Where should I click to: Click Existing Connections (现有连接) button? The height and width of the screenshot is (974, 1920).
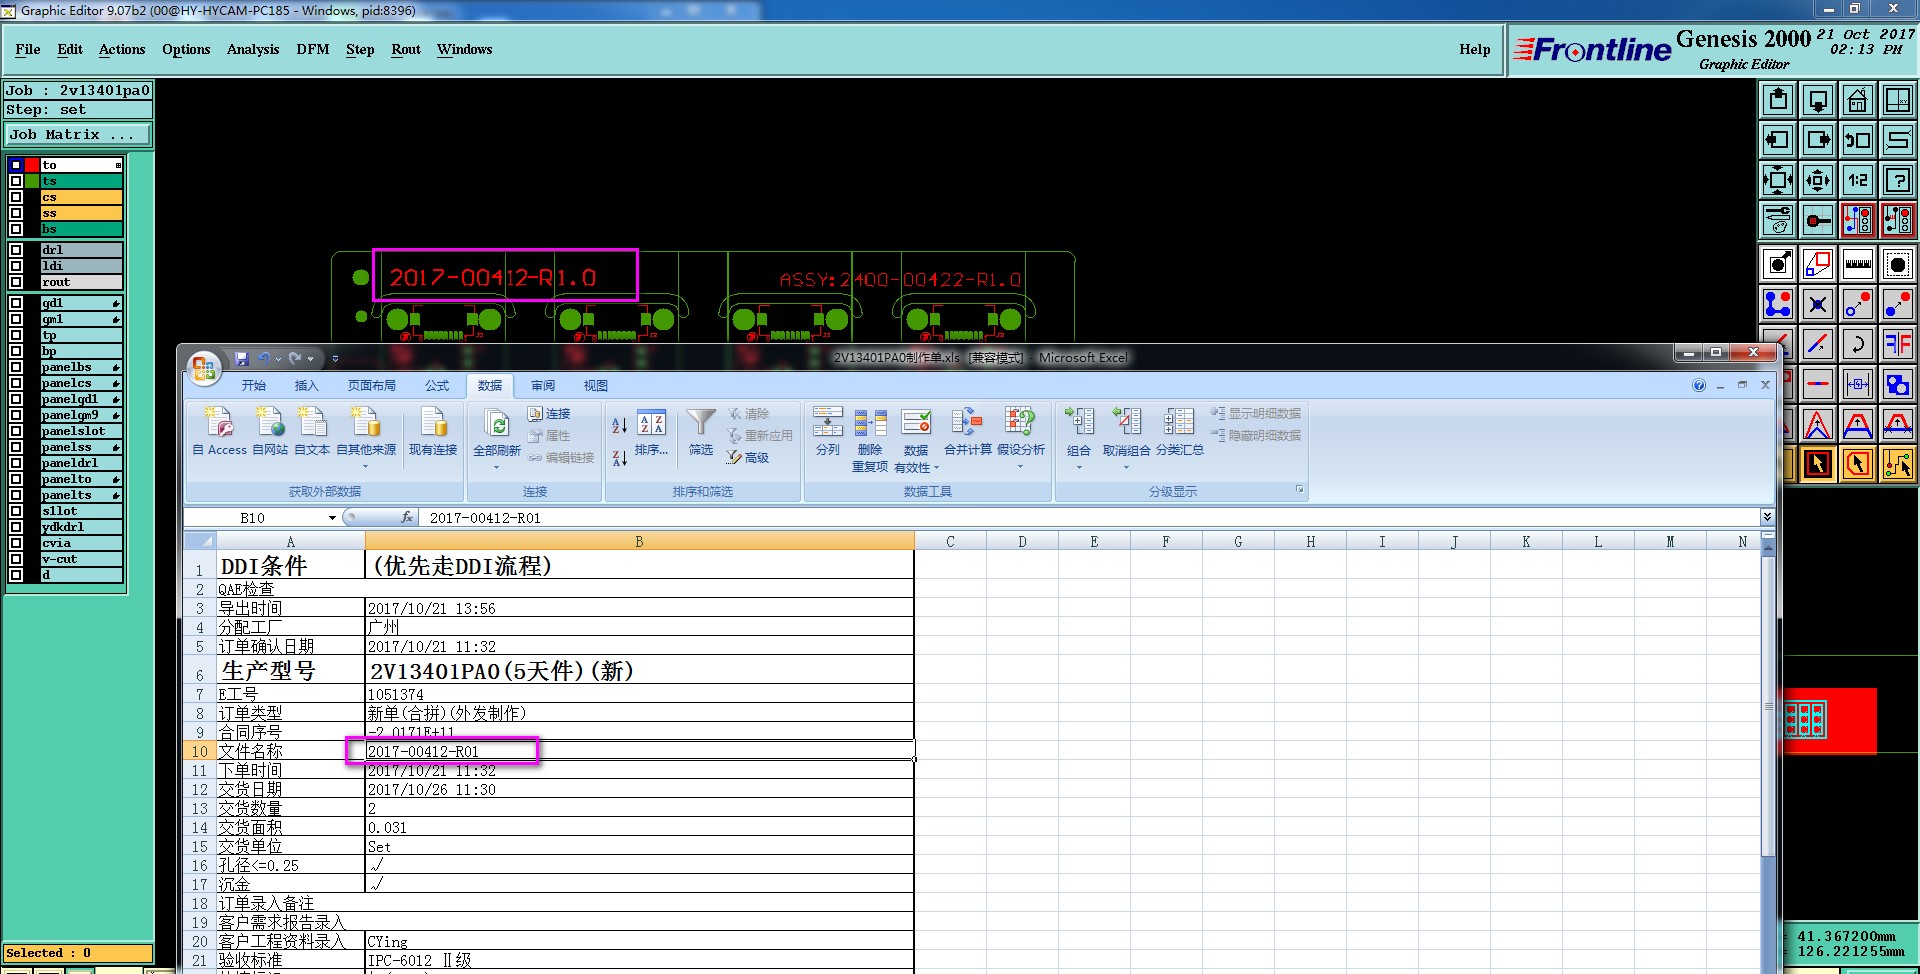click(433, 432)
